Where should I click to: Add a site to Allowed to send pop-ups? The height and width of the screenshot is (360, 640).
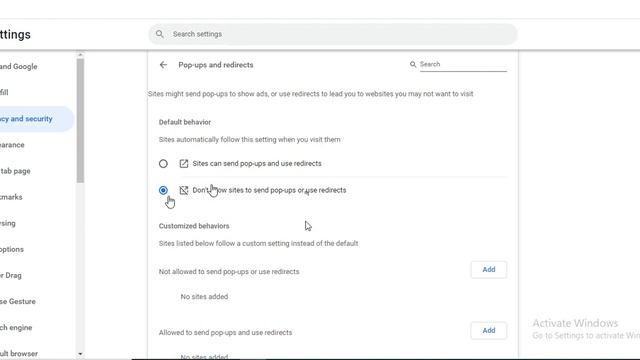489,331
